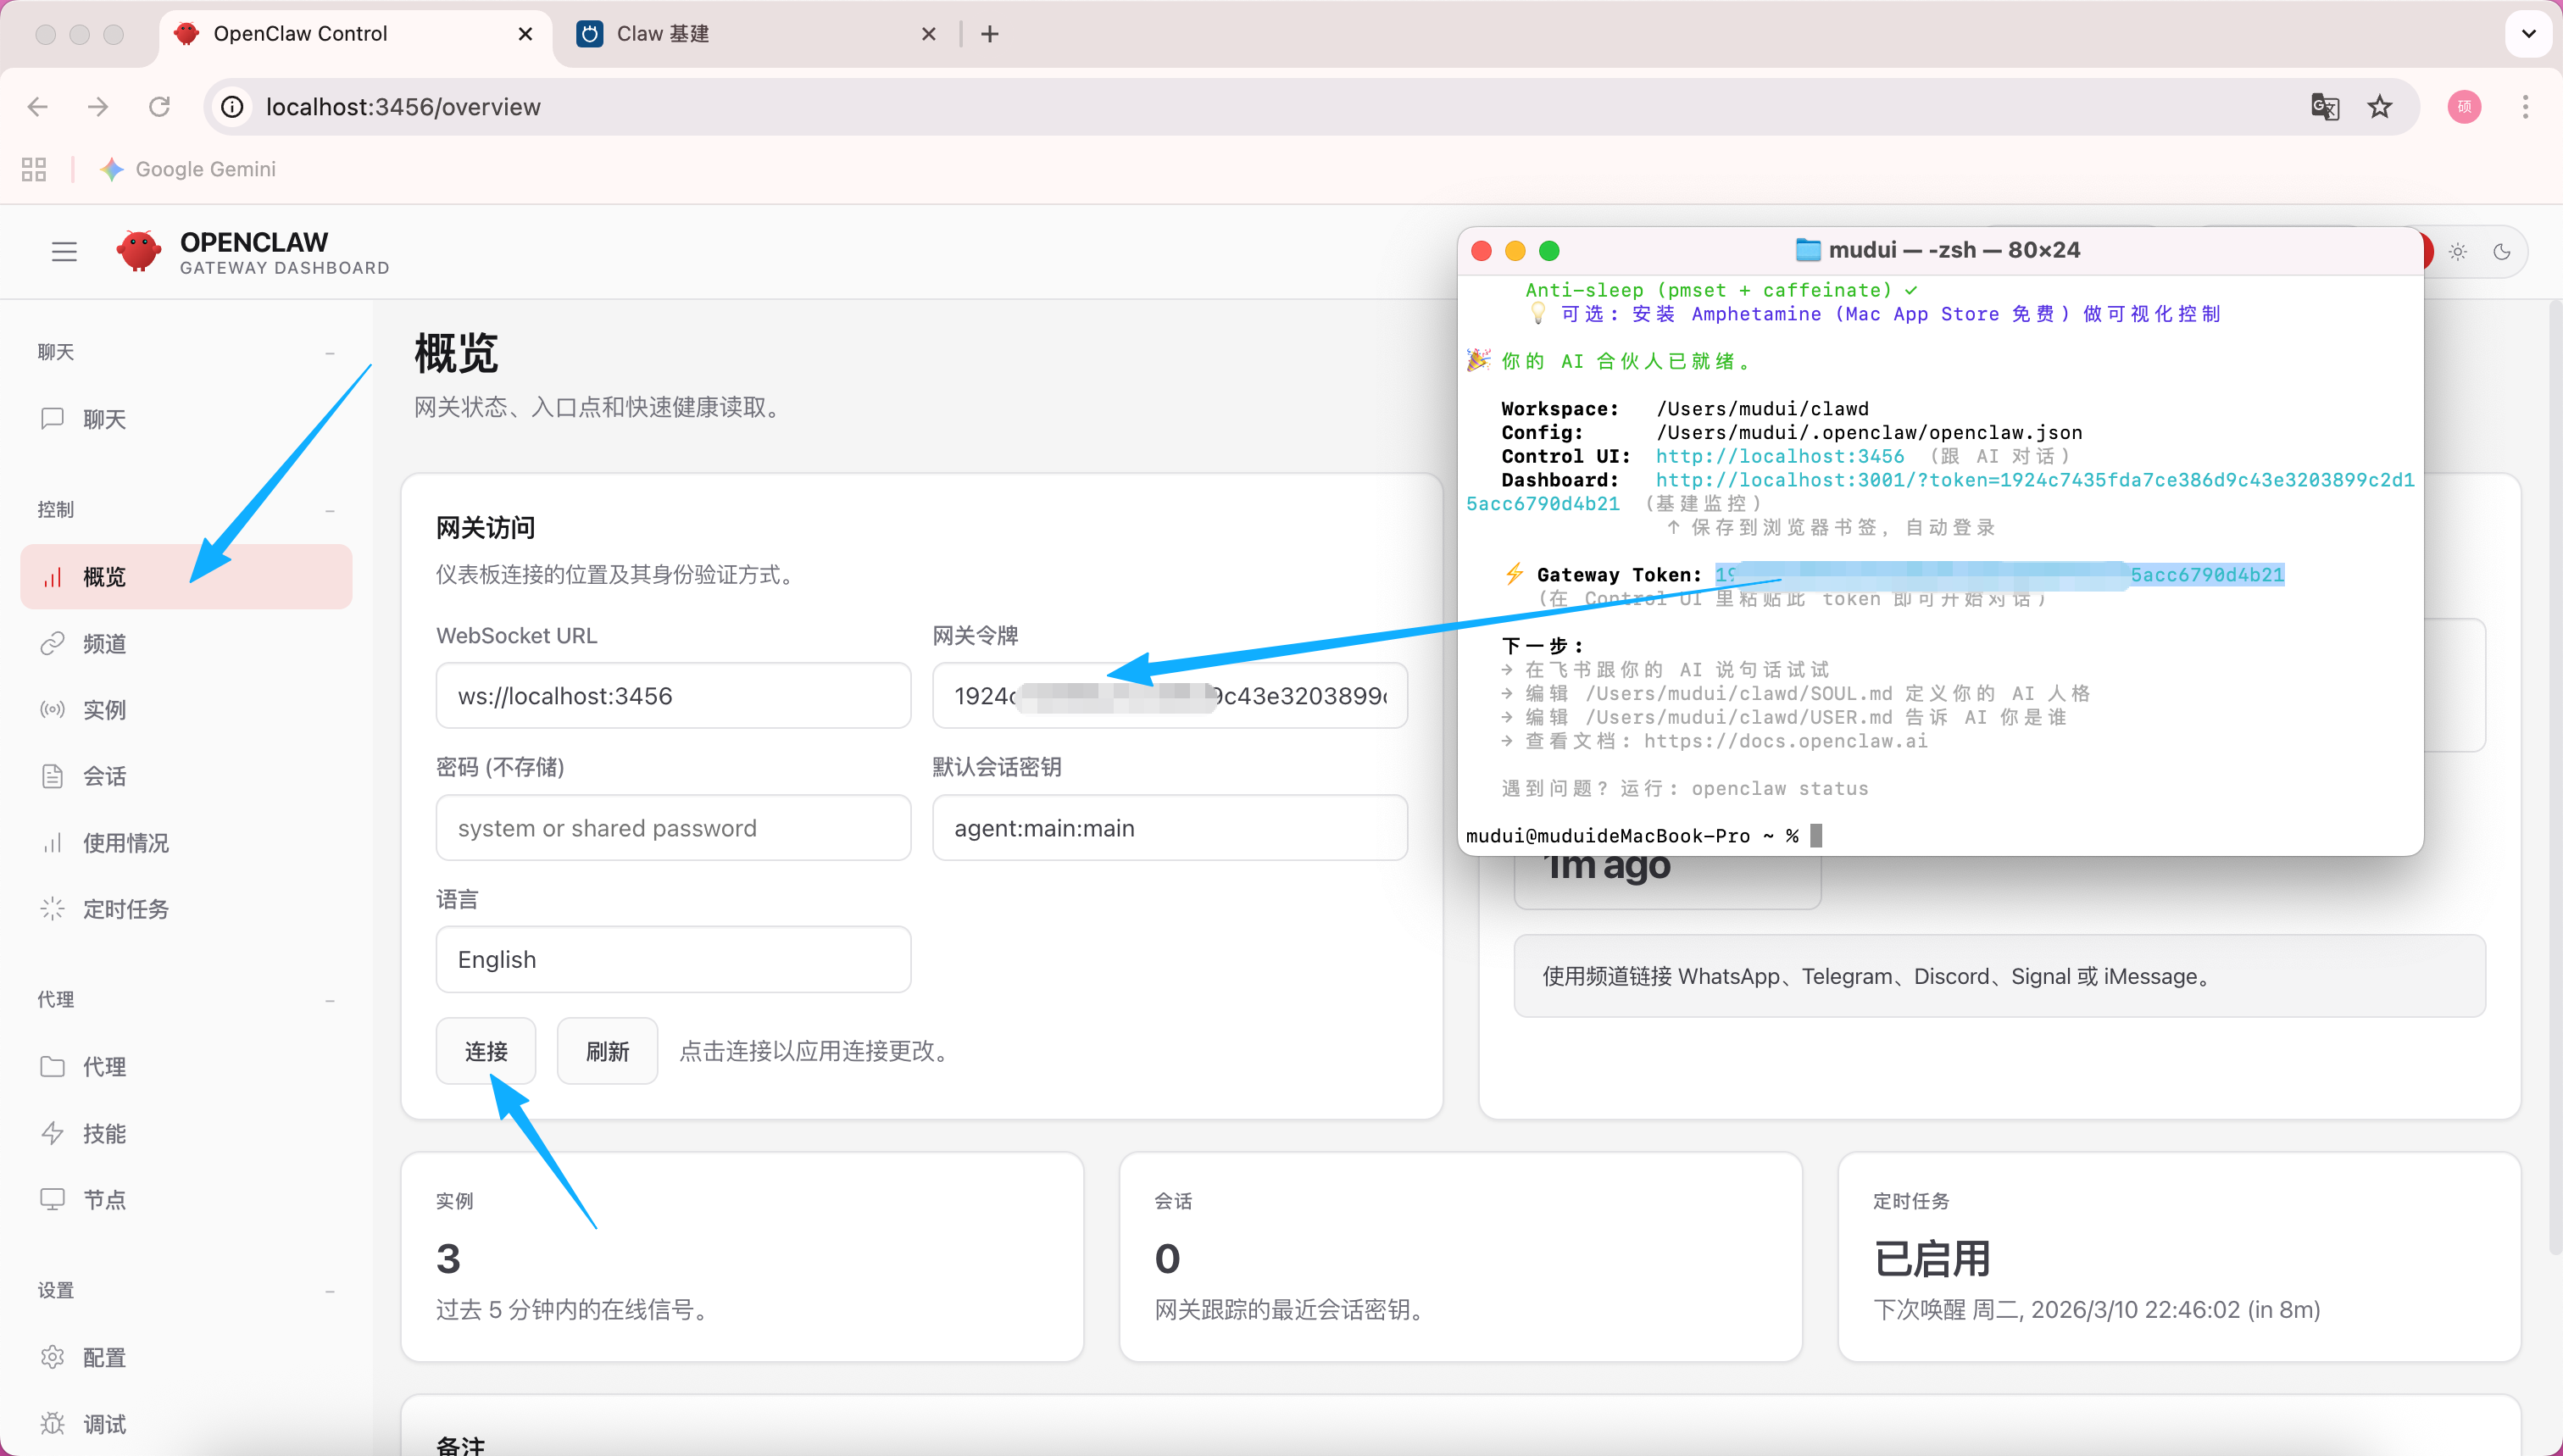
Task: Open the 聊天 chat page
Action: click(x=104, y=419)
